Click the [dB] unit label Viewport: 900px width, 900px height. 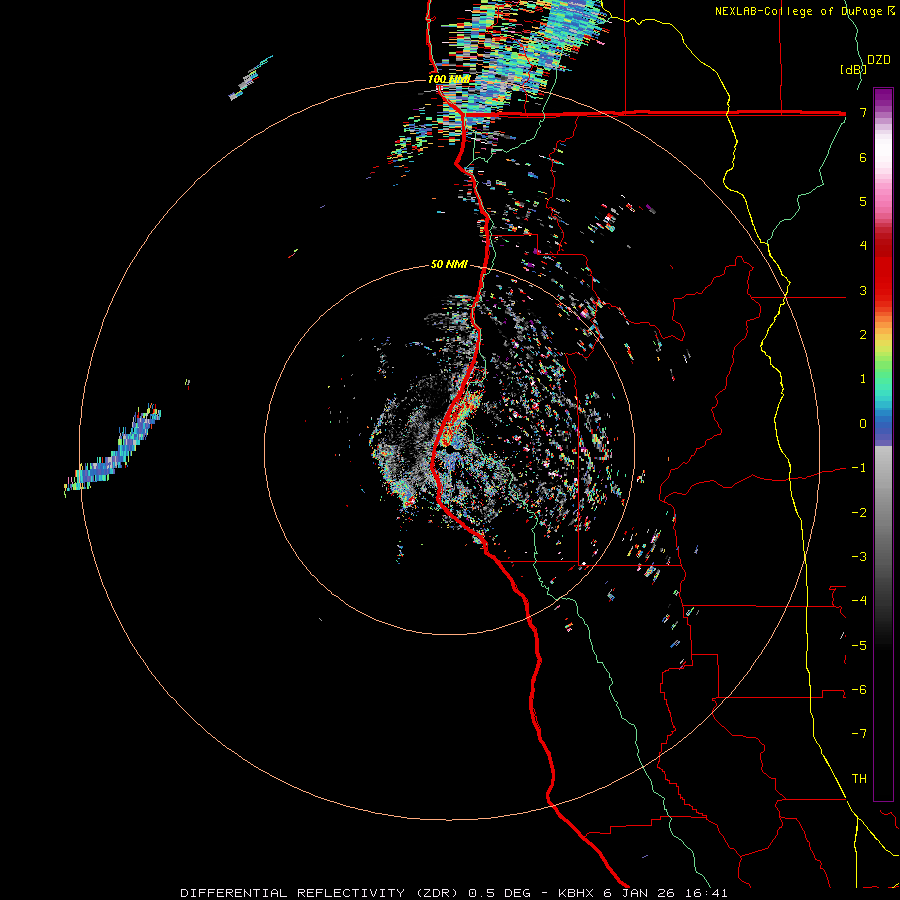click(x=852, y=69)
